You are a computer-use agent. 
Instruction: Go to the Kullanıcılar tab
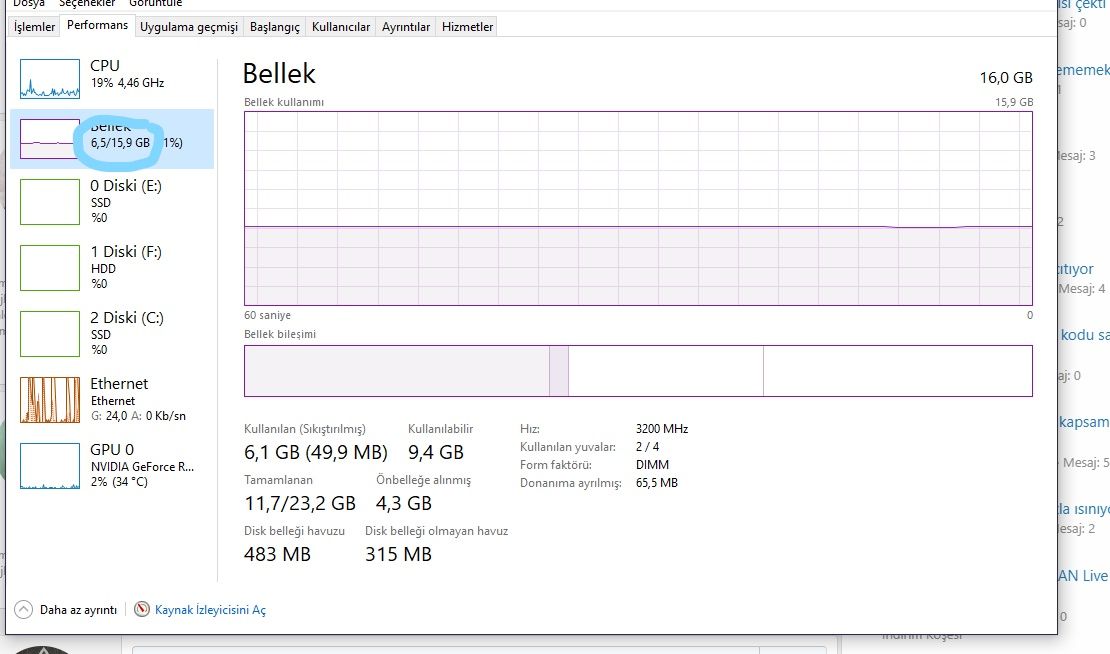(341, 27)
